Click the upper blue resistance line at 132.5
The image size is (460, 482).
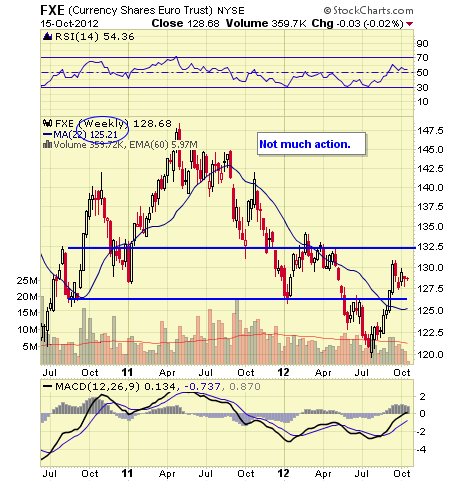tap(242, 248)
